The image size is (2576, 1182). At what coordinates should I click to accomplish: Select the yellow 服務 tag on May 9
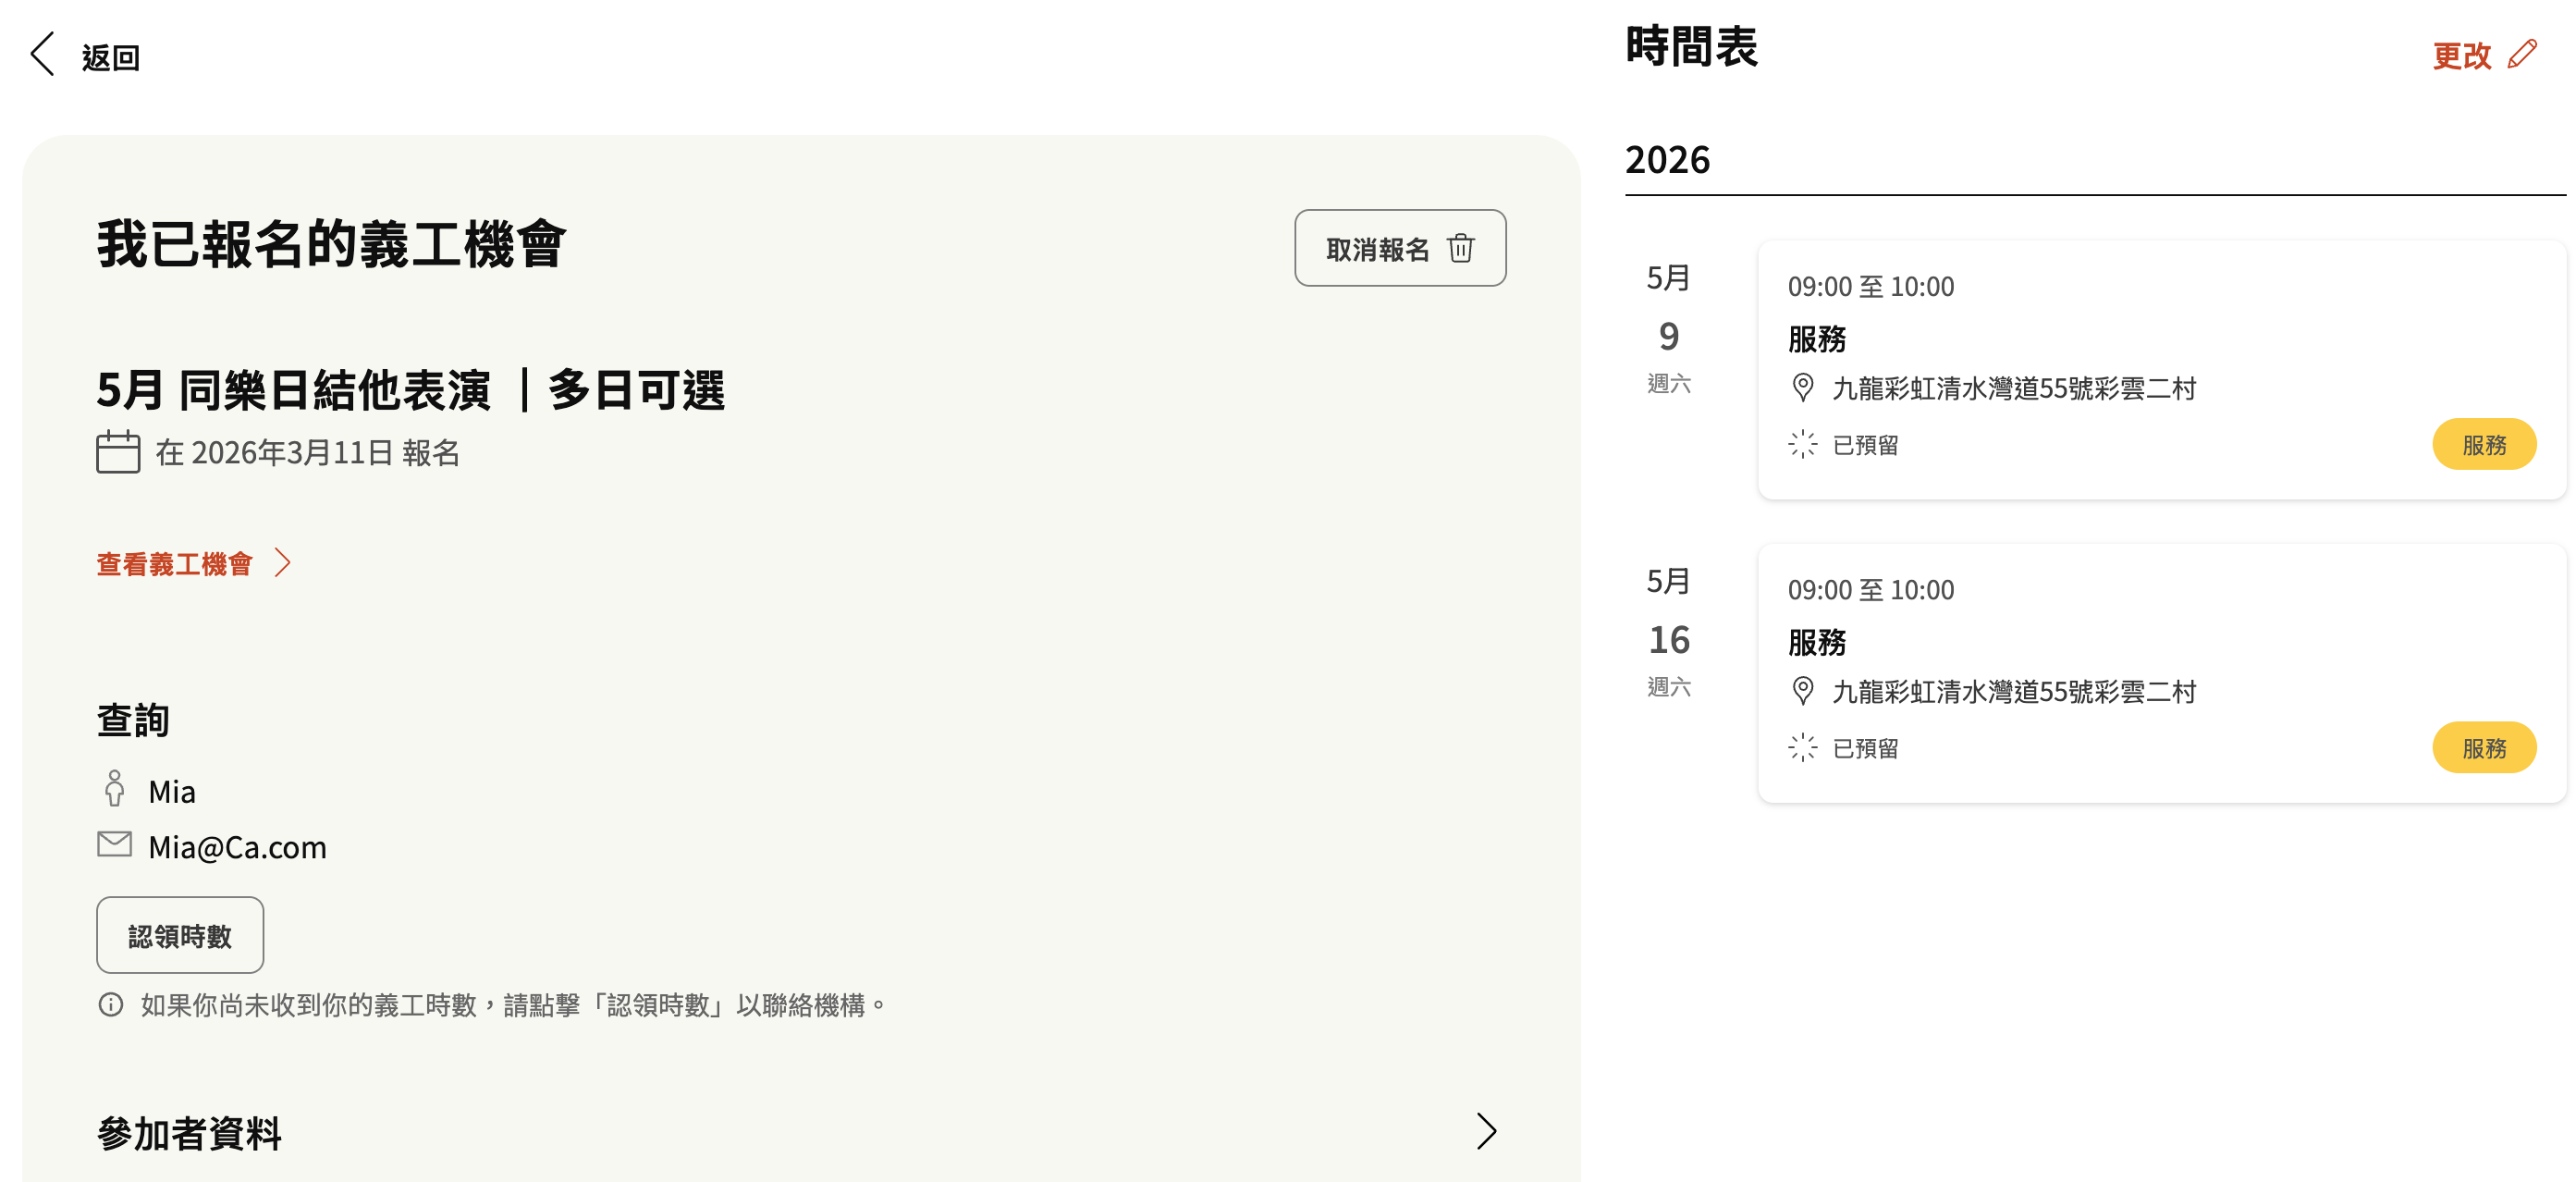tap(2483, 444)
